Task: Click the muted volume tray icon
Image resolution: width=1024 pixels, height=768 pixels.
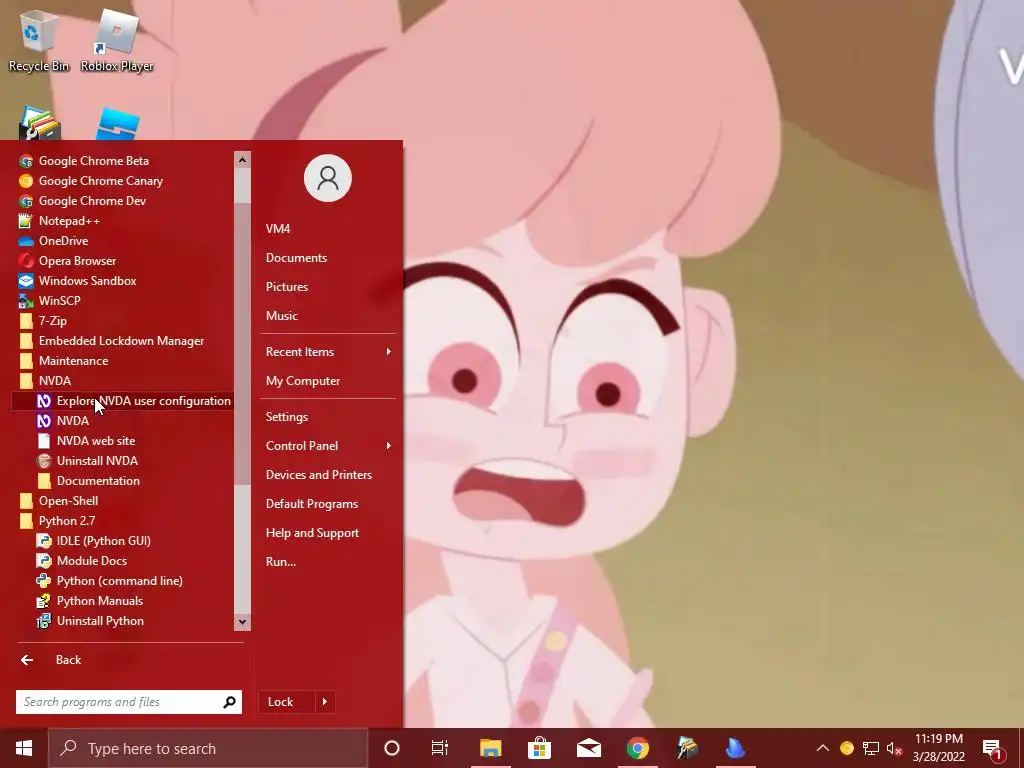Action: point(894,748)
